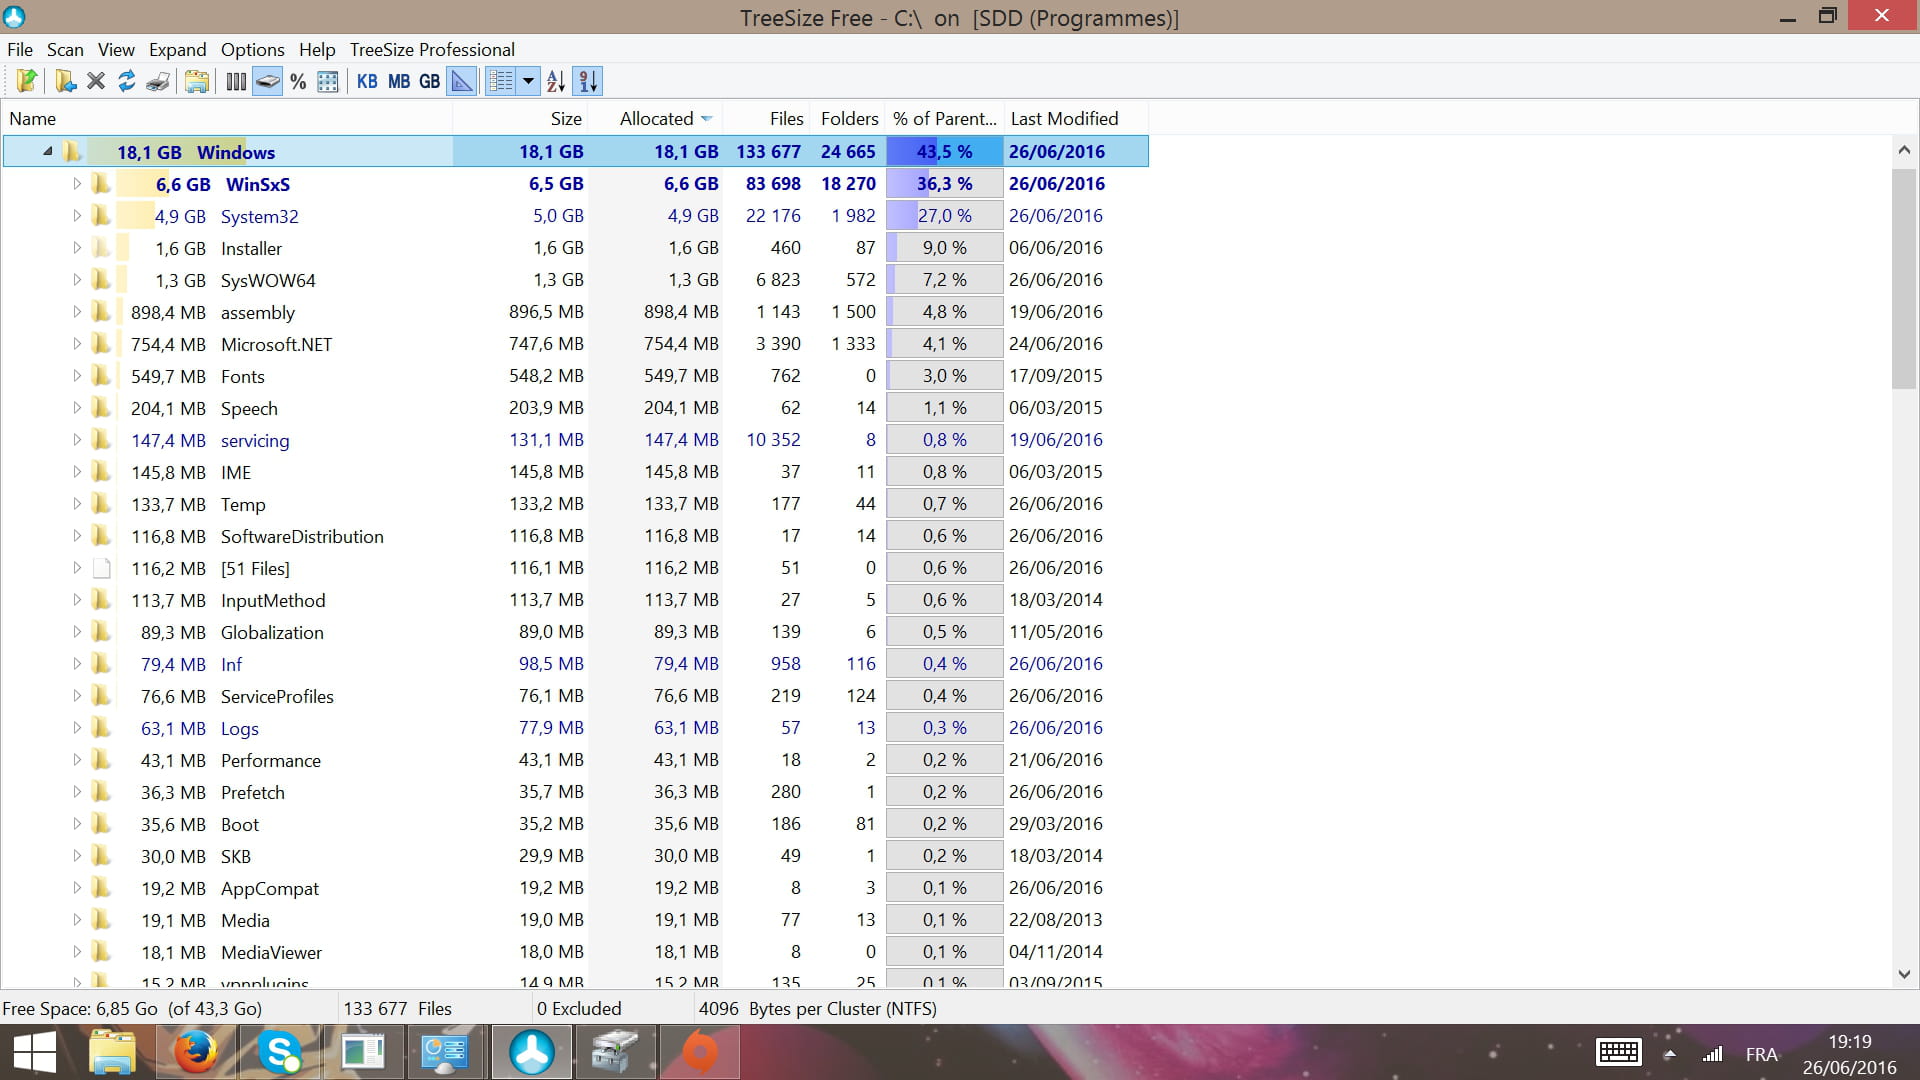Viewport: 1920px width, 1080px height.
Task: Sort by the Allocated column header
Action: tap(655, 118)
